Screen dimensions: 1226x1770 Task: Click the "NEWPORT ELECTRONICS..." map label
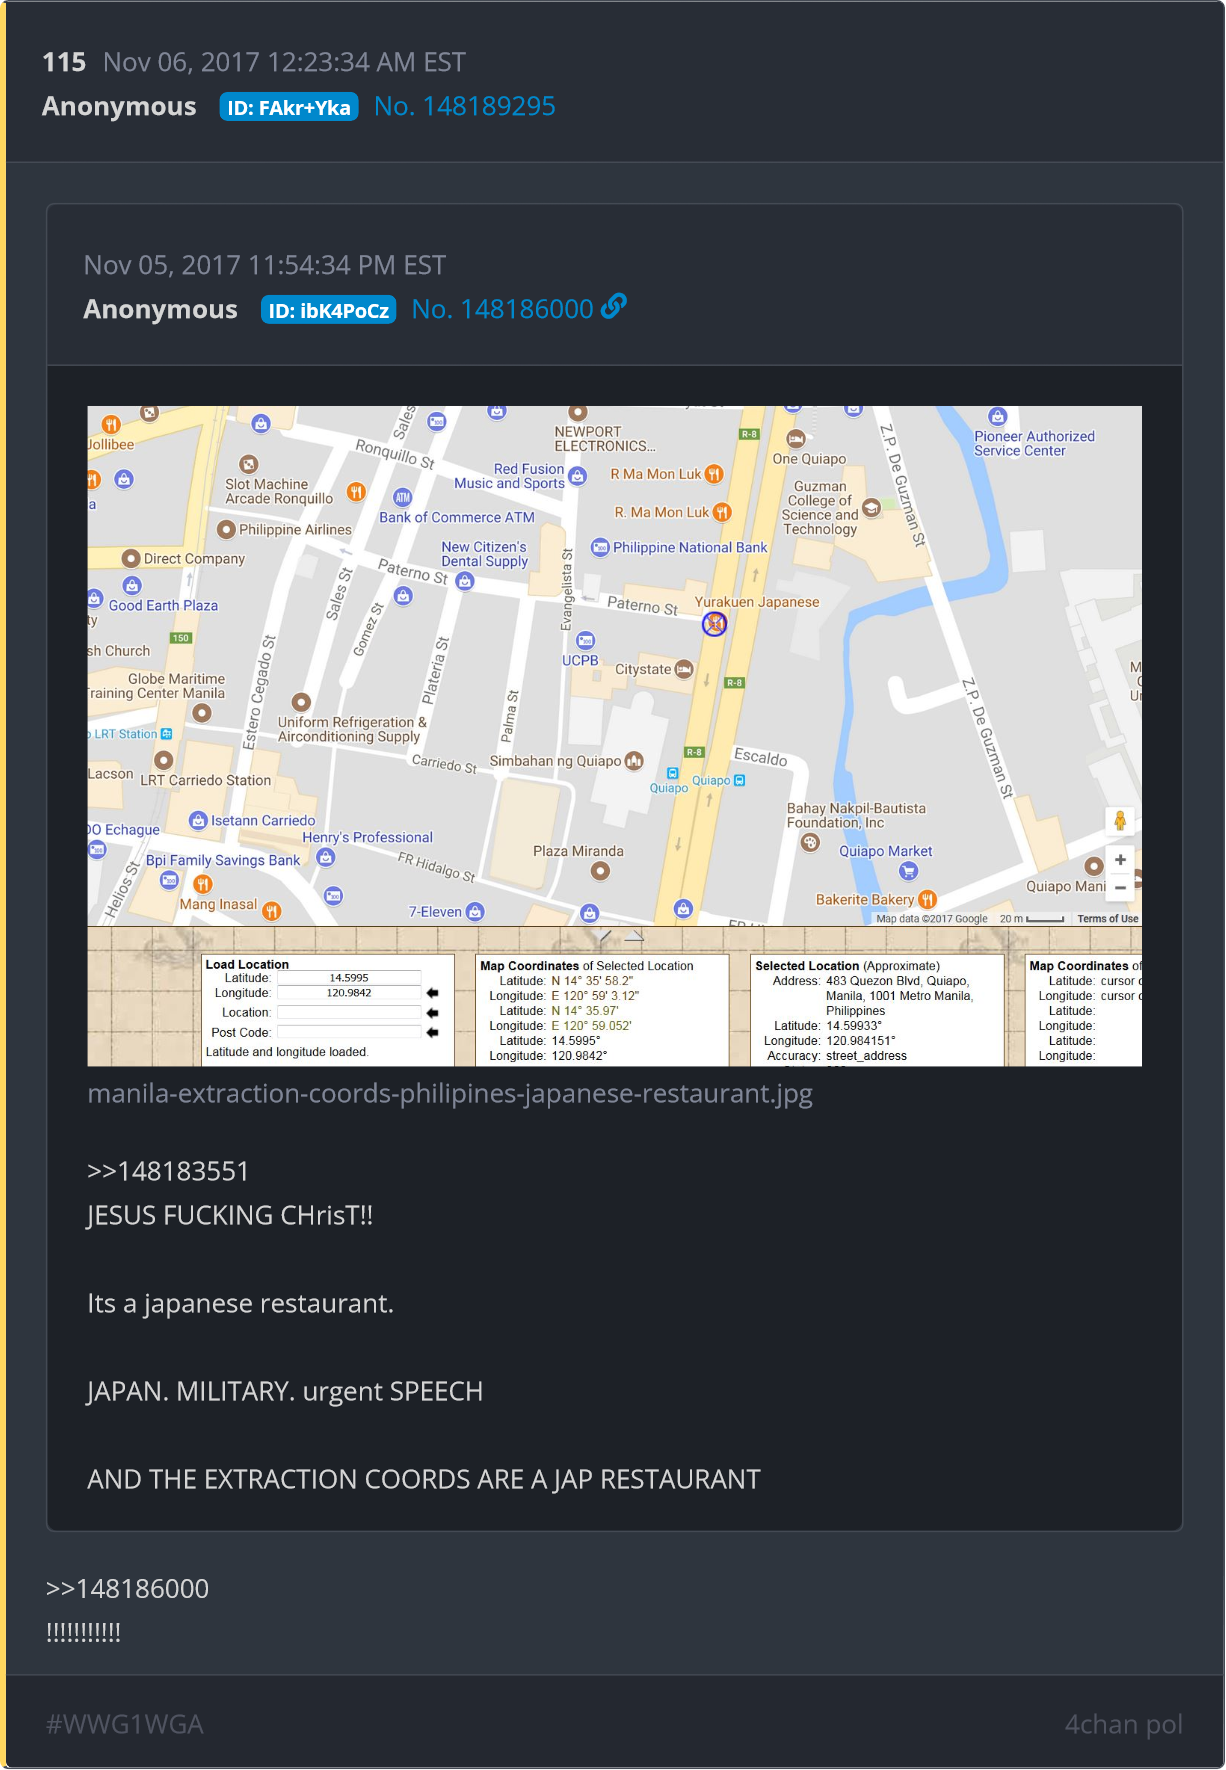pyautogui.click(x=605, y=439)
